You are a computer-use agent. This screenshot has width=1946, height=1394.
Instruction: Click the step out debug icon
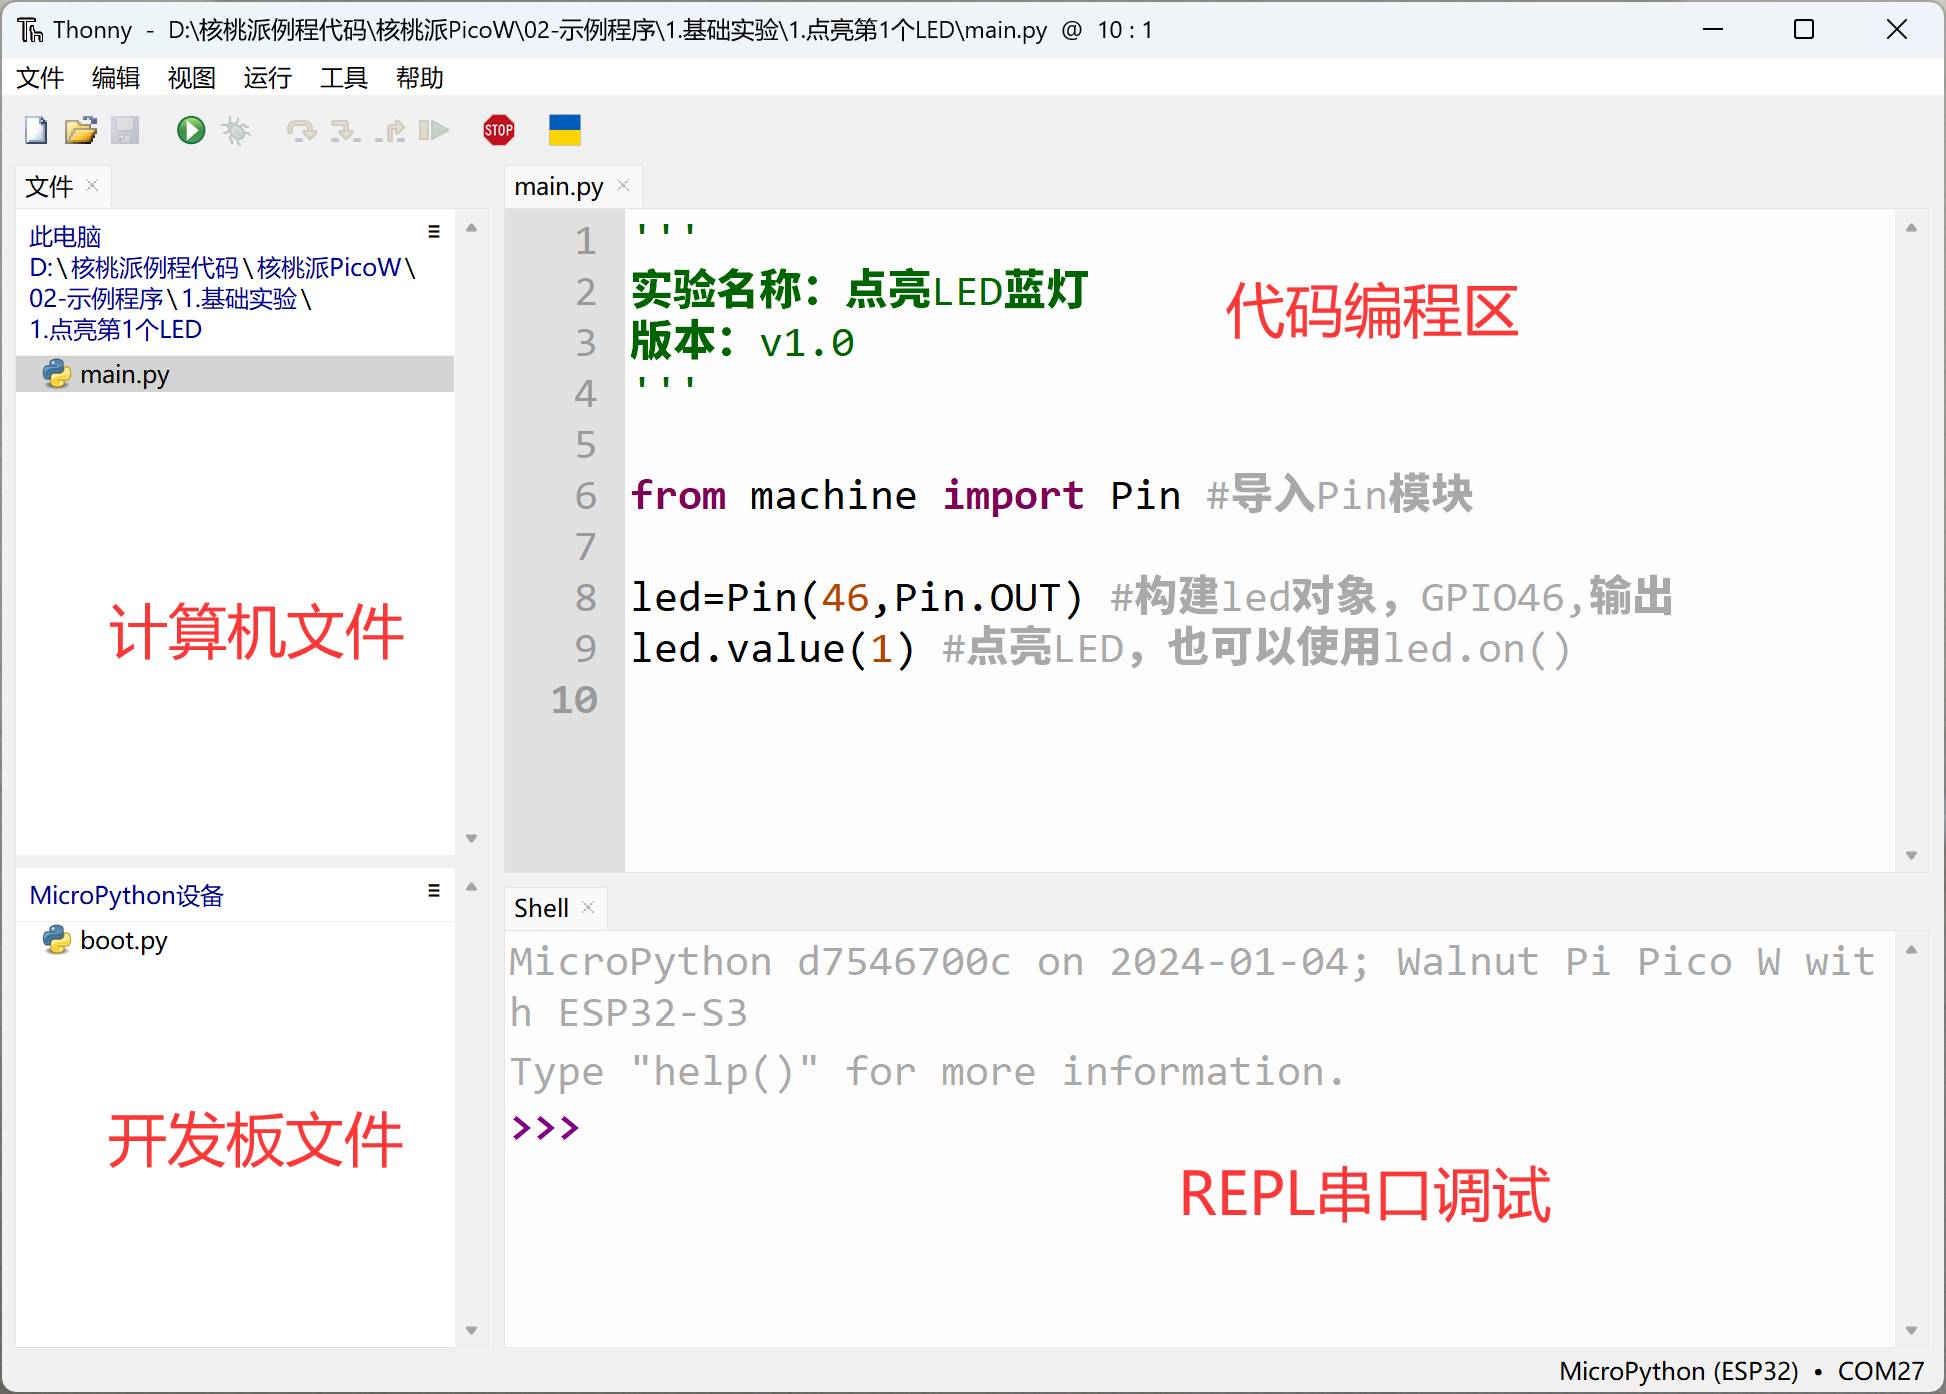391,130
